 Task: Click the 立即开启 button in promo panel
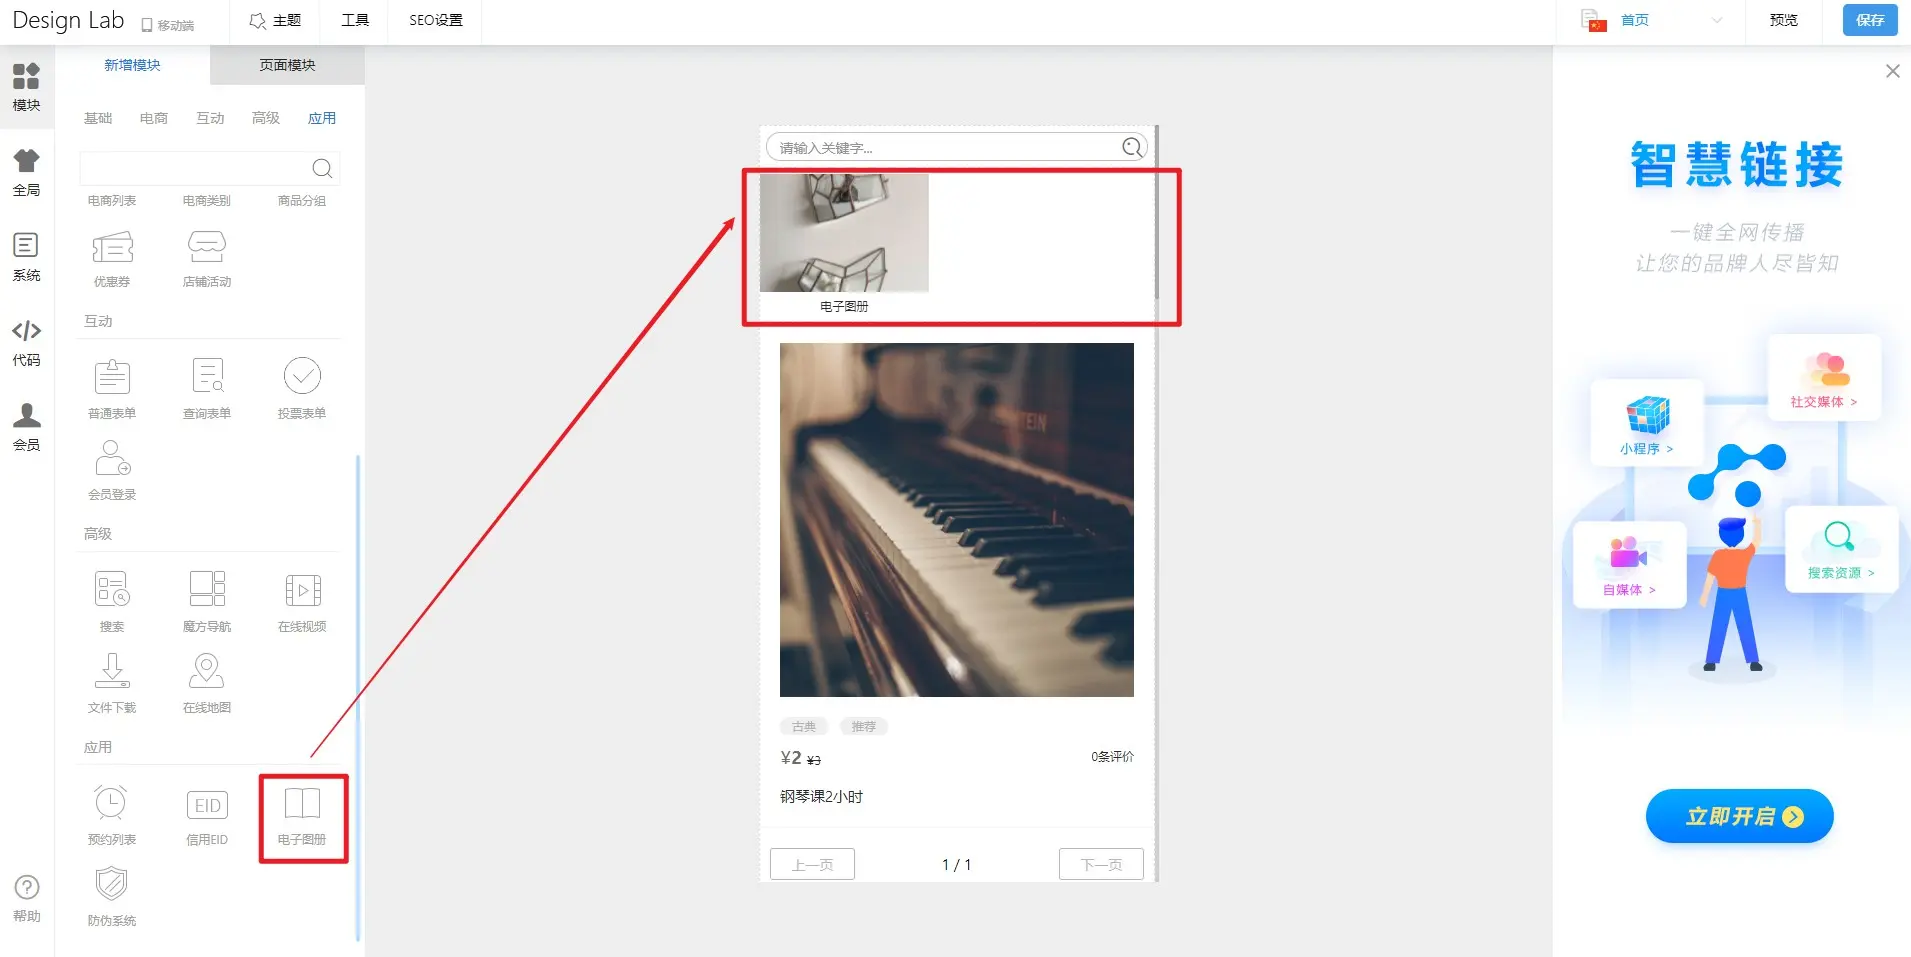click(1739, 816)
